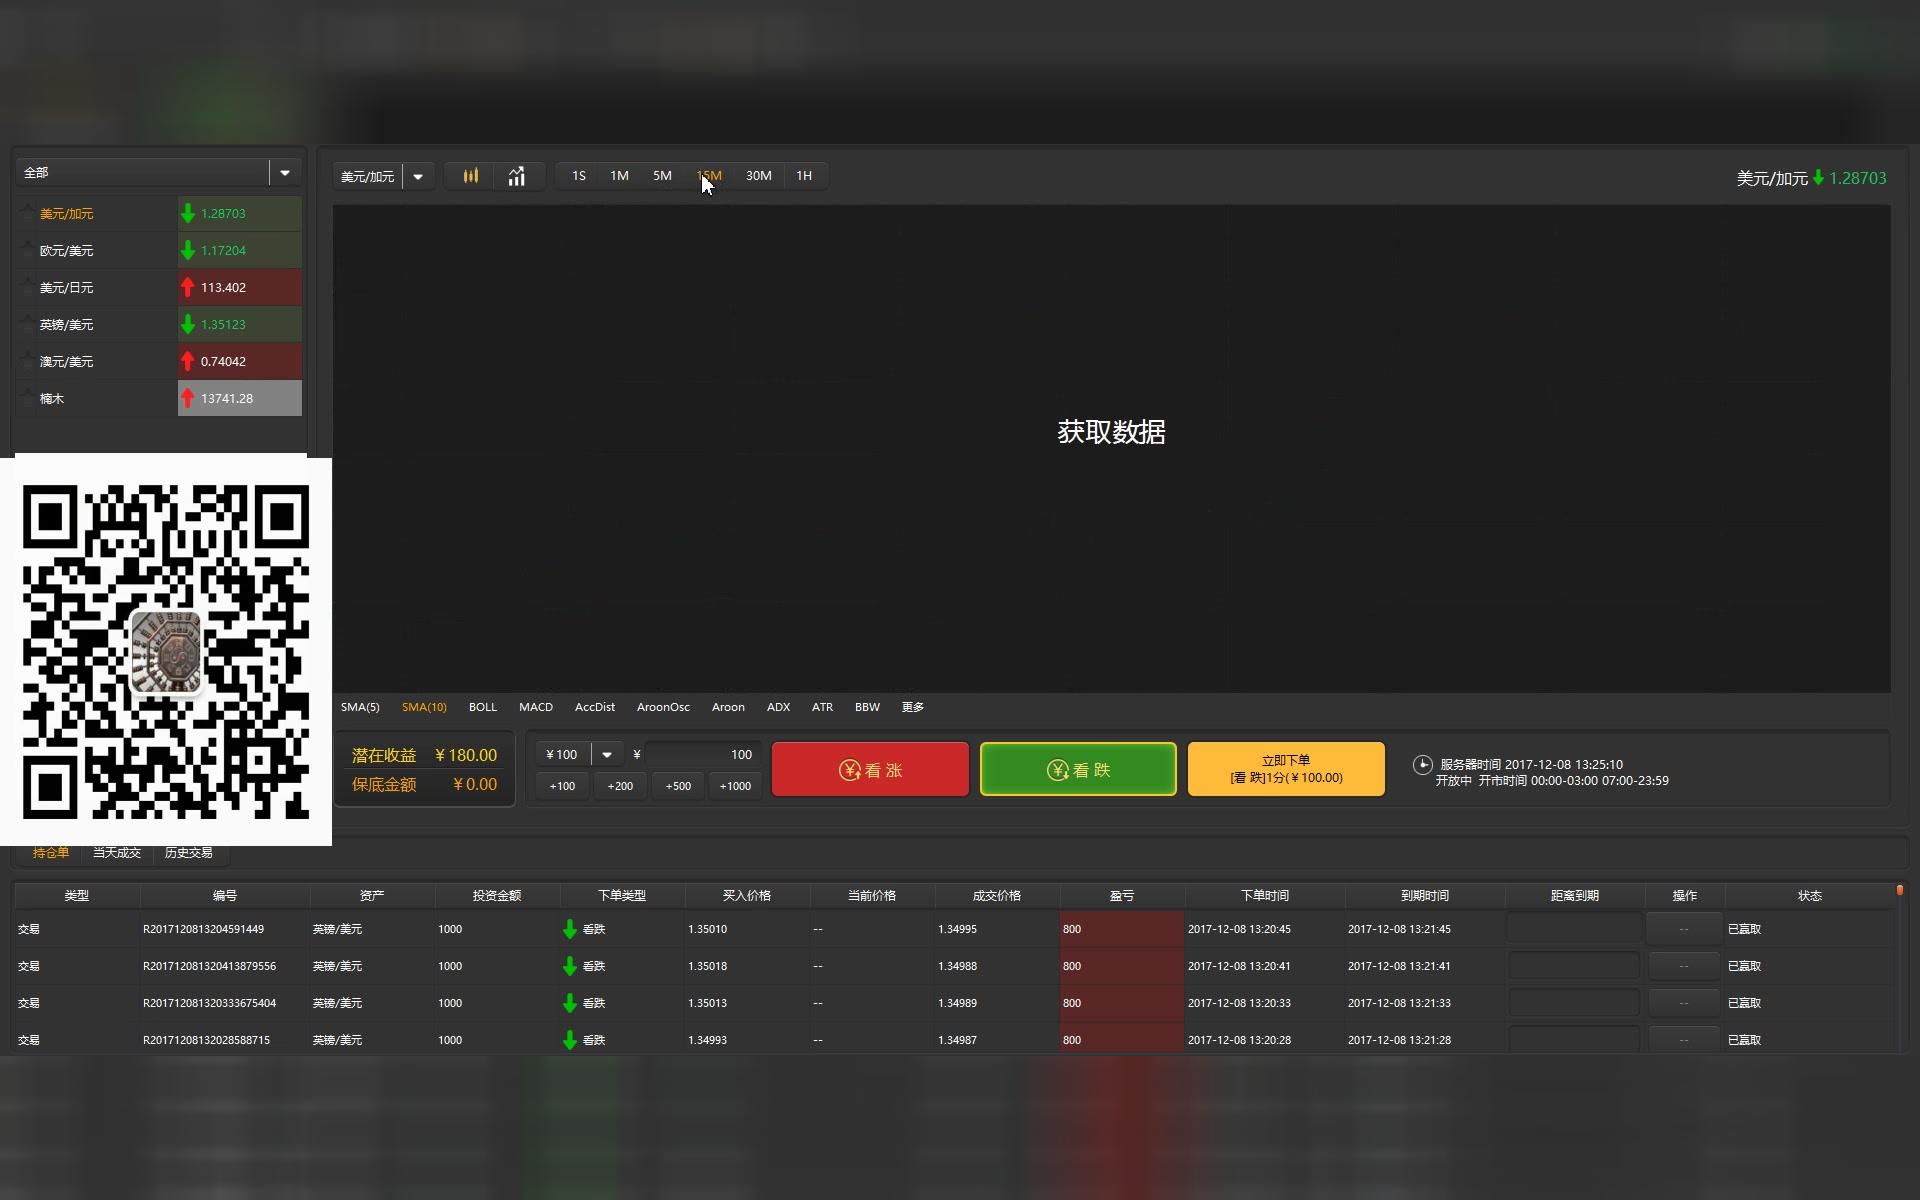Select the line chart type icon
Image resolution: width=1920 pixels, height=1200 pixels.
516,176
